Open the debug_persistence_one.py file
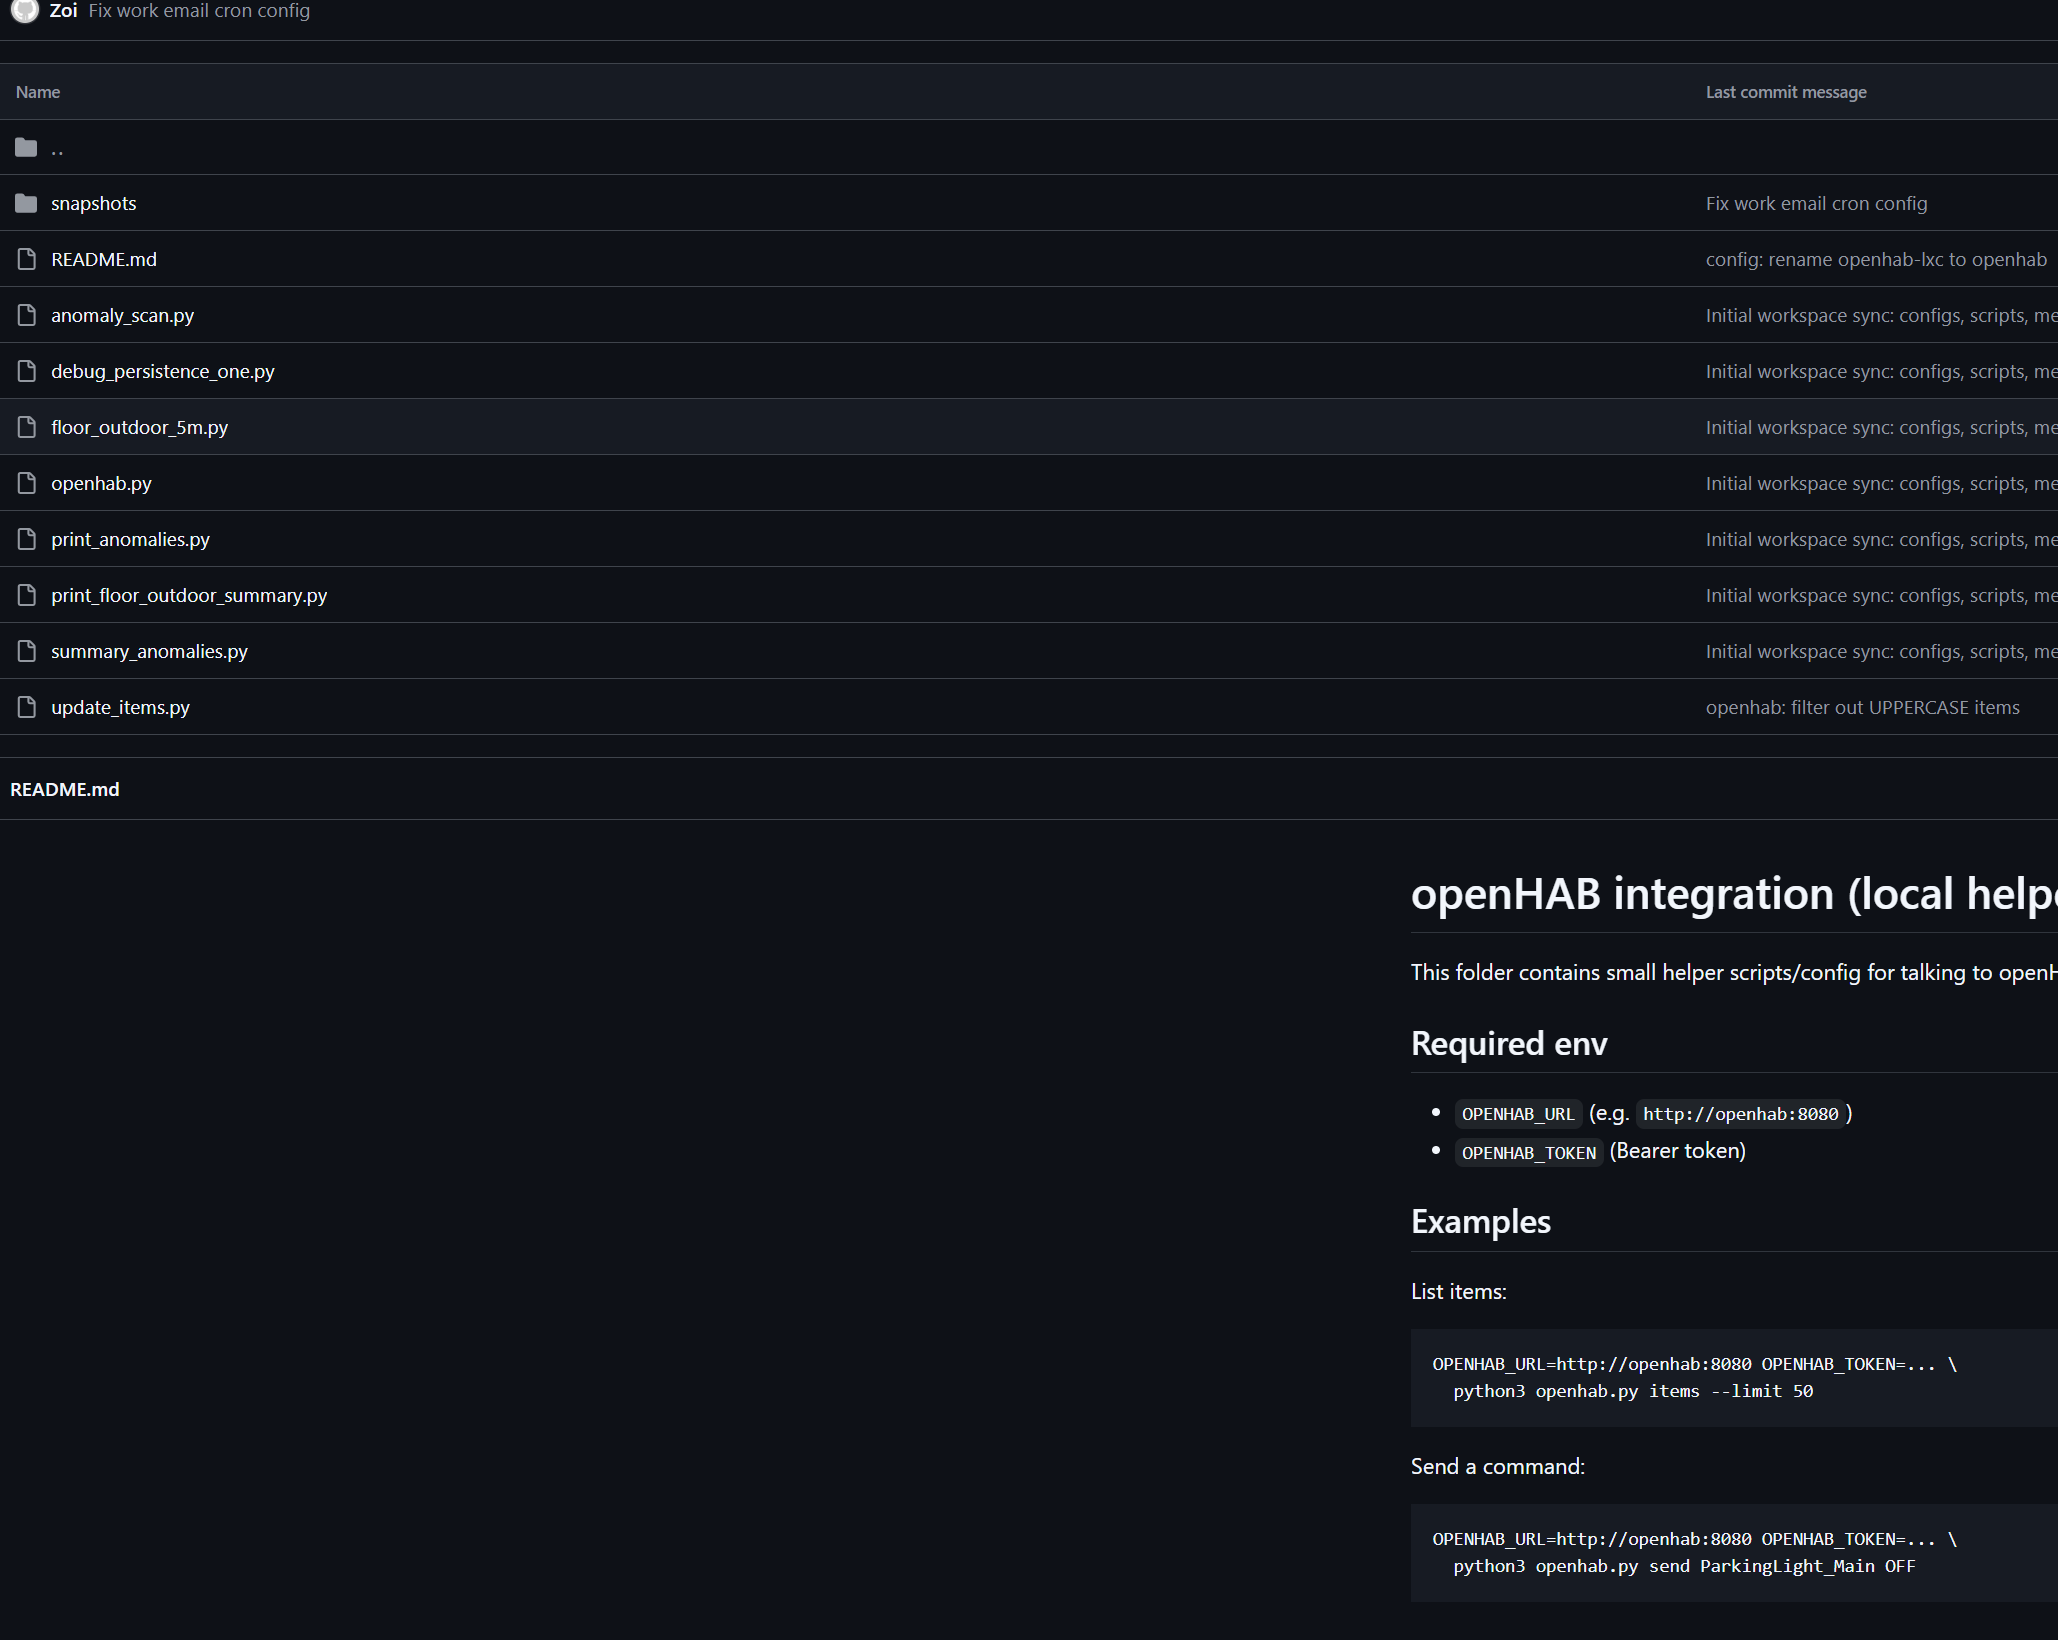Screen dimensions: 2058x1640 pos(163,372)
